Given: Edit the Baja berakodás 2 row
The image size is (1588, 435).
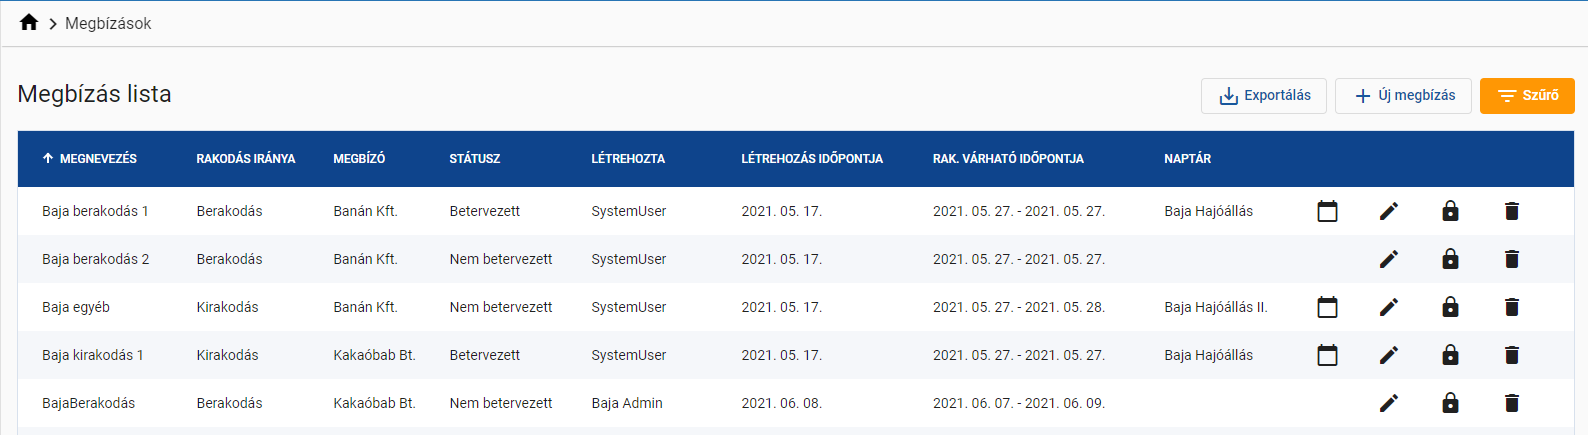Looking at the screenshot, I should tap(1388, 259).
